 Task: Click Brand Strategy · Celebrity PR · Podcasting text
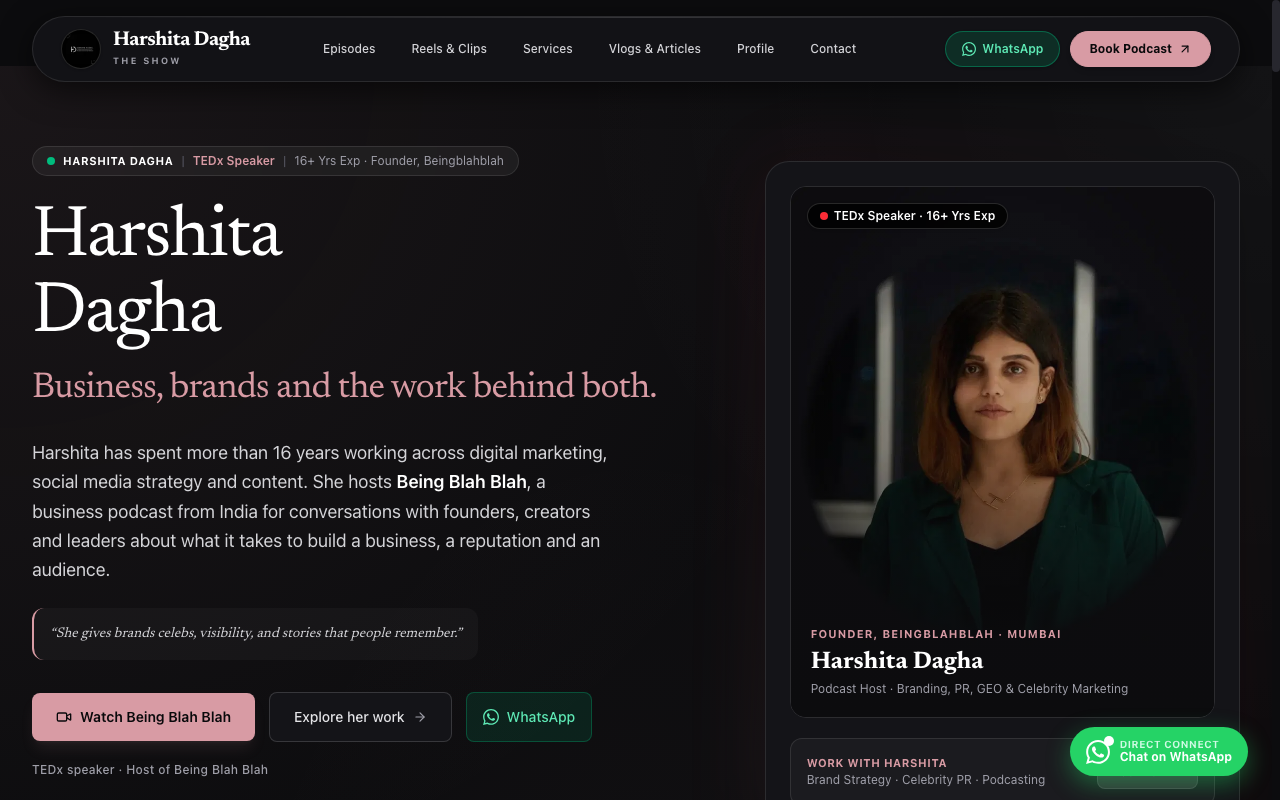926,780
